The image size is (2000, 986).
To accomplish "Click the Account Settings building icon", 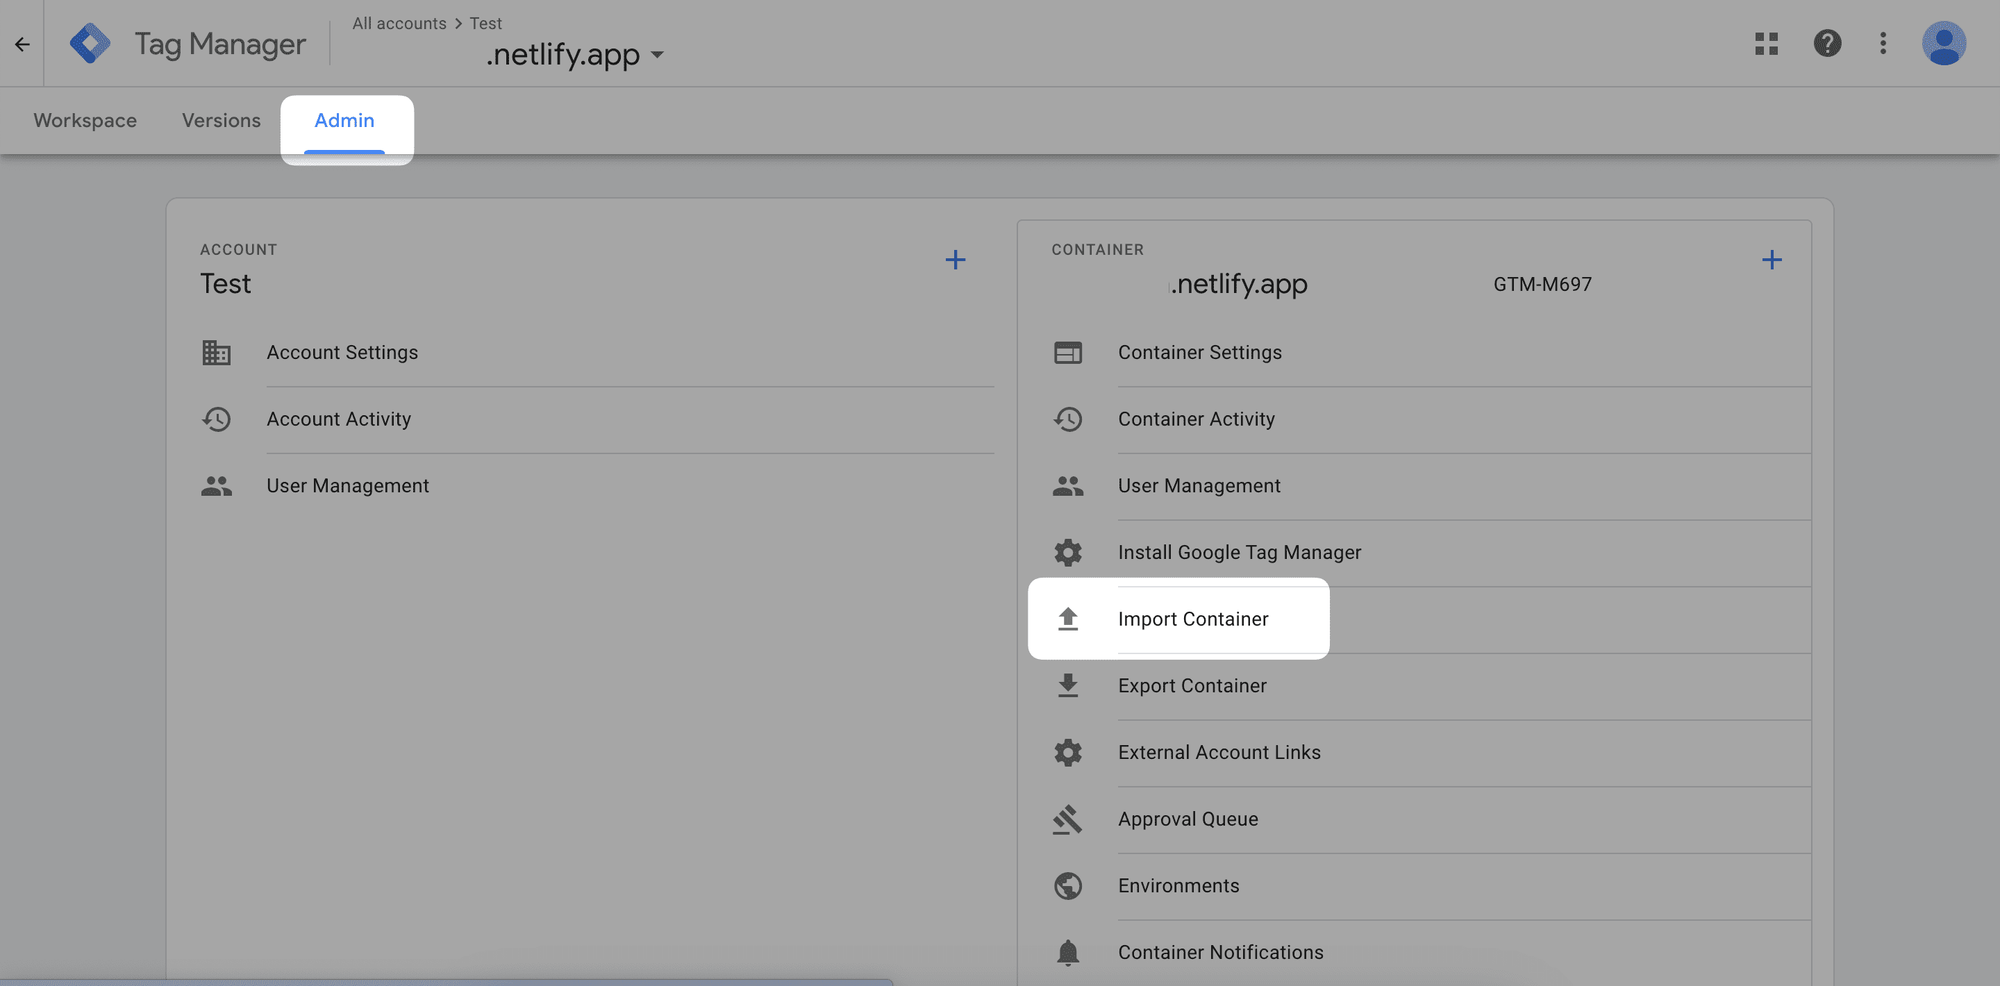I will pyautogui.click(x=216, y=353).
